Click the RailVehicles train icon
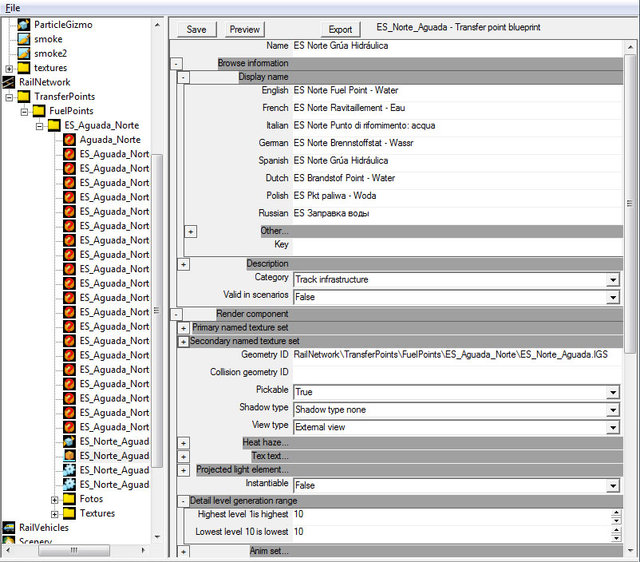This screenshot has width=640, height=562. [10, 528]
